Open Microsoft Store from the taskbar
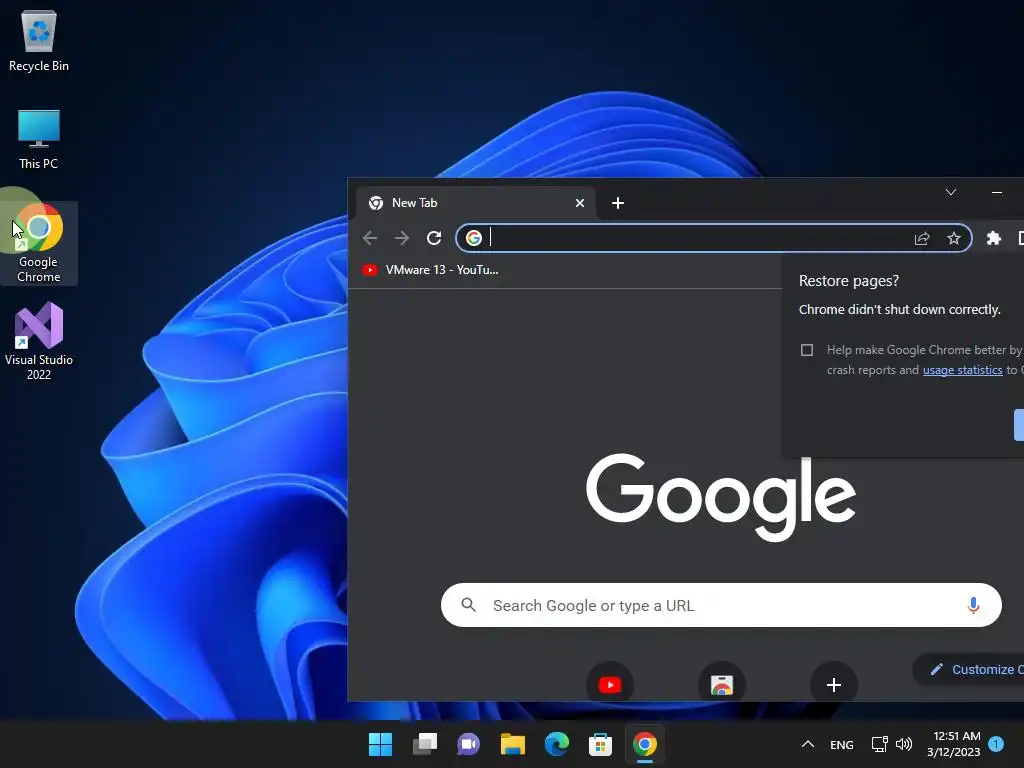The image size is (1024, 768). [600, 744]
